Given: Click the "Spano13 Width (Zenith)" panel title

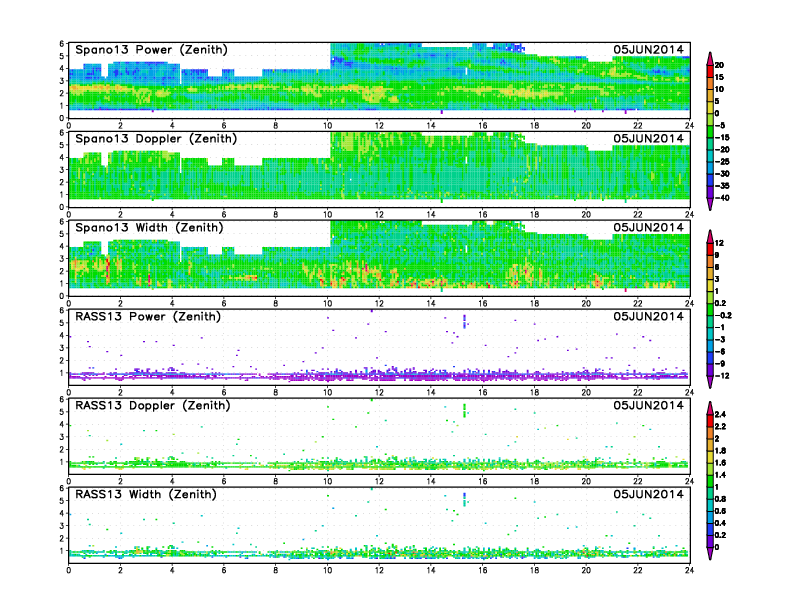Looking at the screenshot, I should 149,227.
